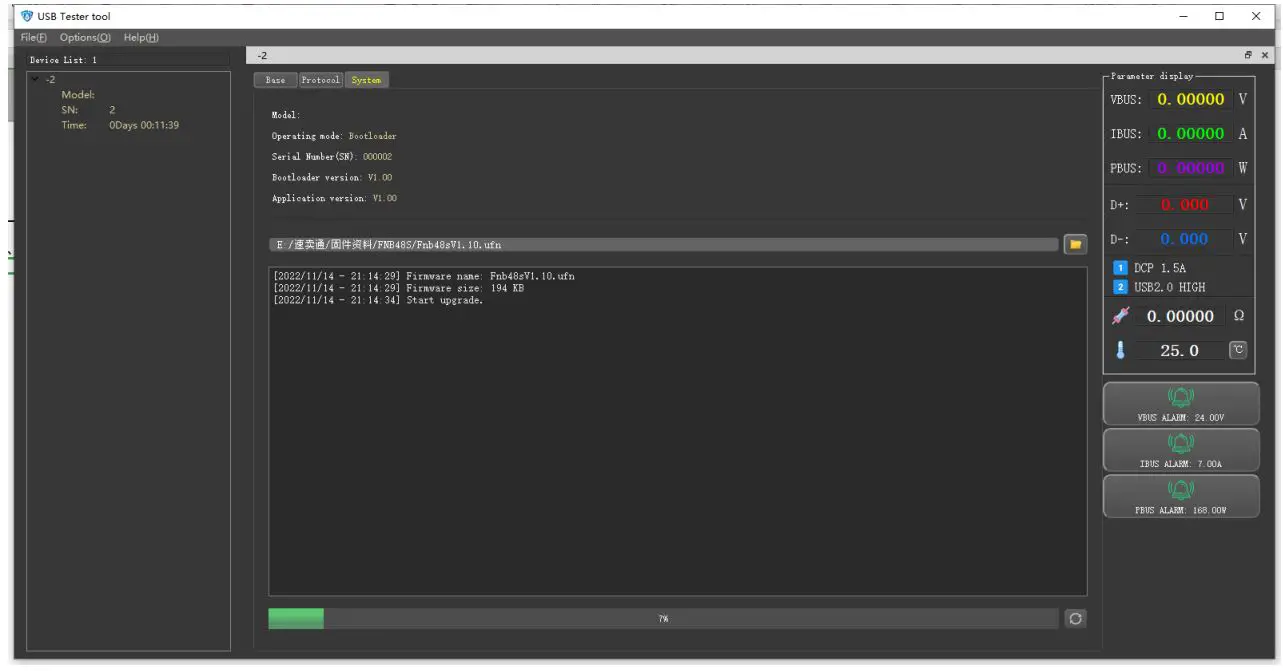
Task: Toggle the °C temperature unit button
Action: 1238,350
